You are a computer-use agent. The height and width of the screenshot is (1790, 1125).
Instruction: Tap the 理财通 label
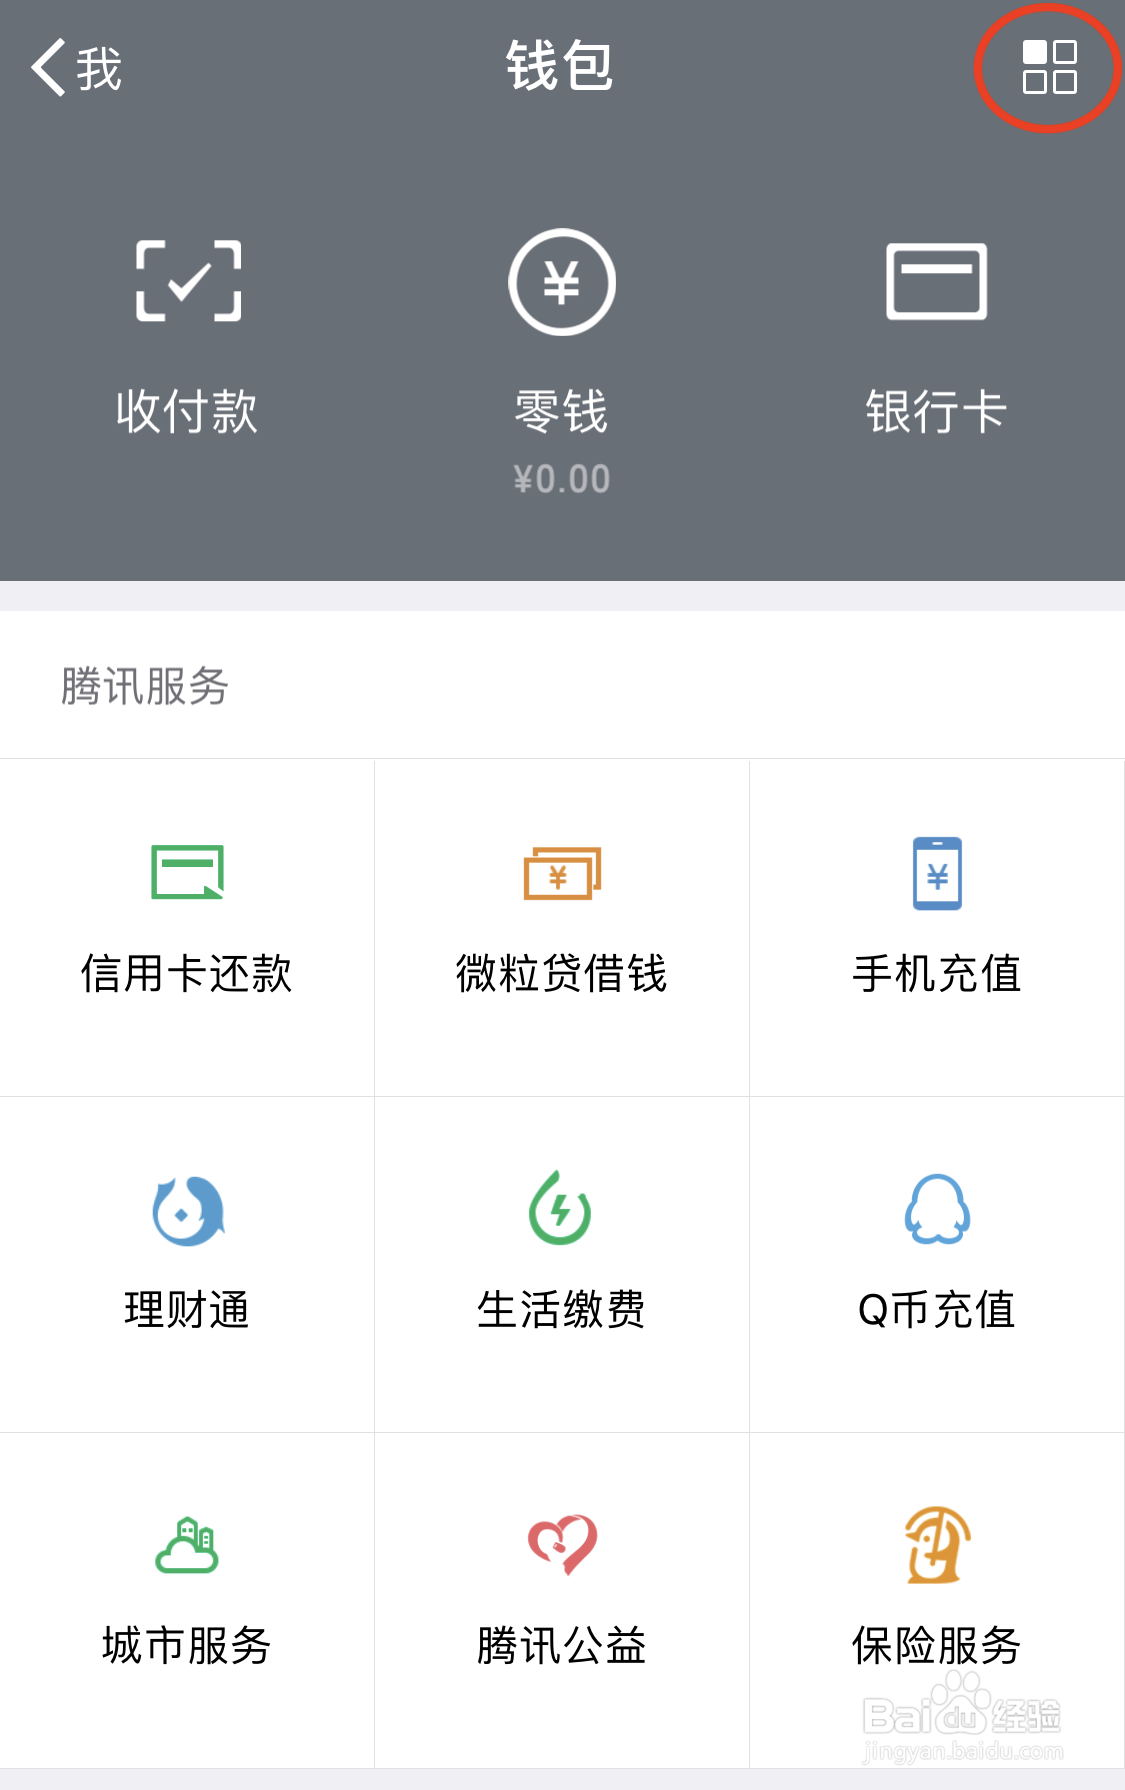[x=187, y=1309]
